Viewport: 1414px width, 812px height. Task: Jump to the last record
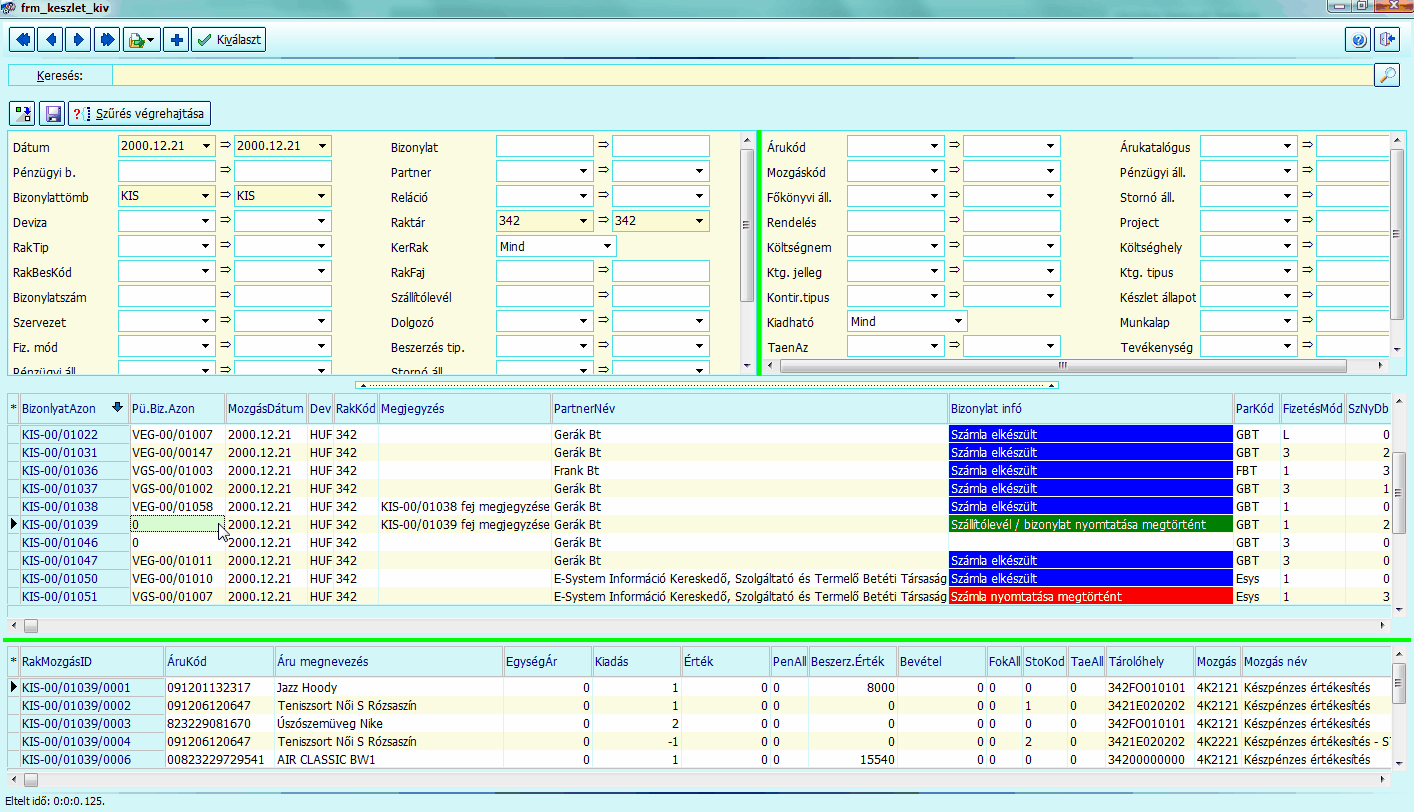pos(106,40)
